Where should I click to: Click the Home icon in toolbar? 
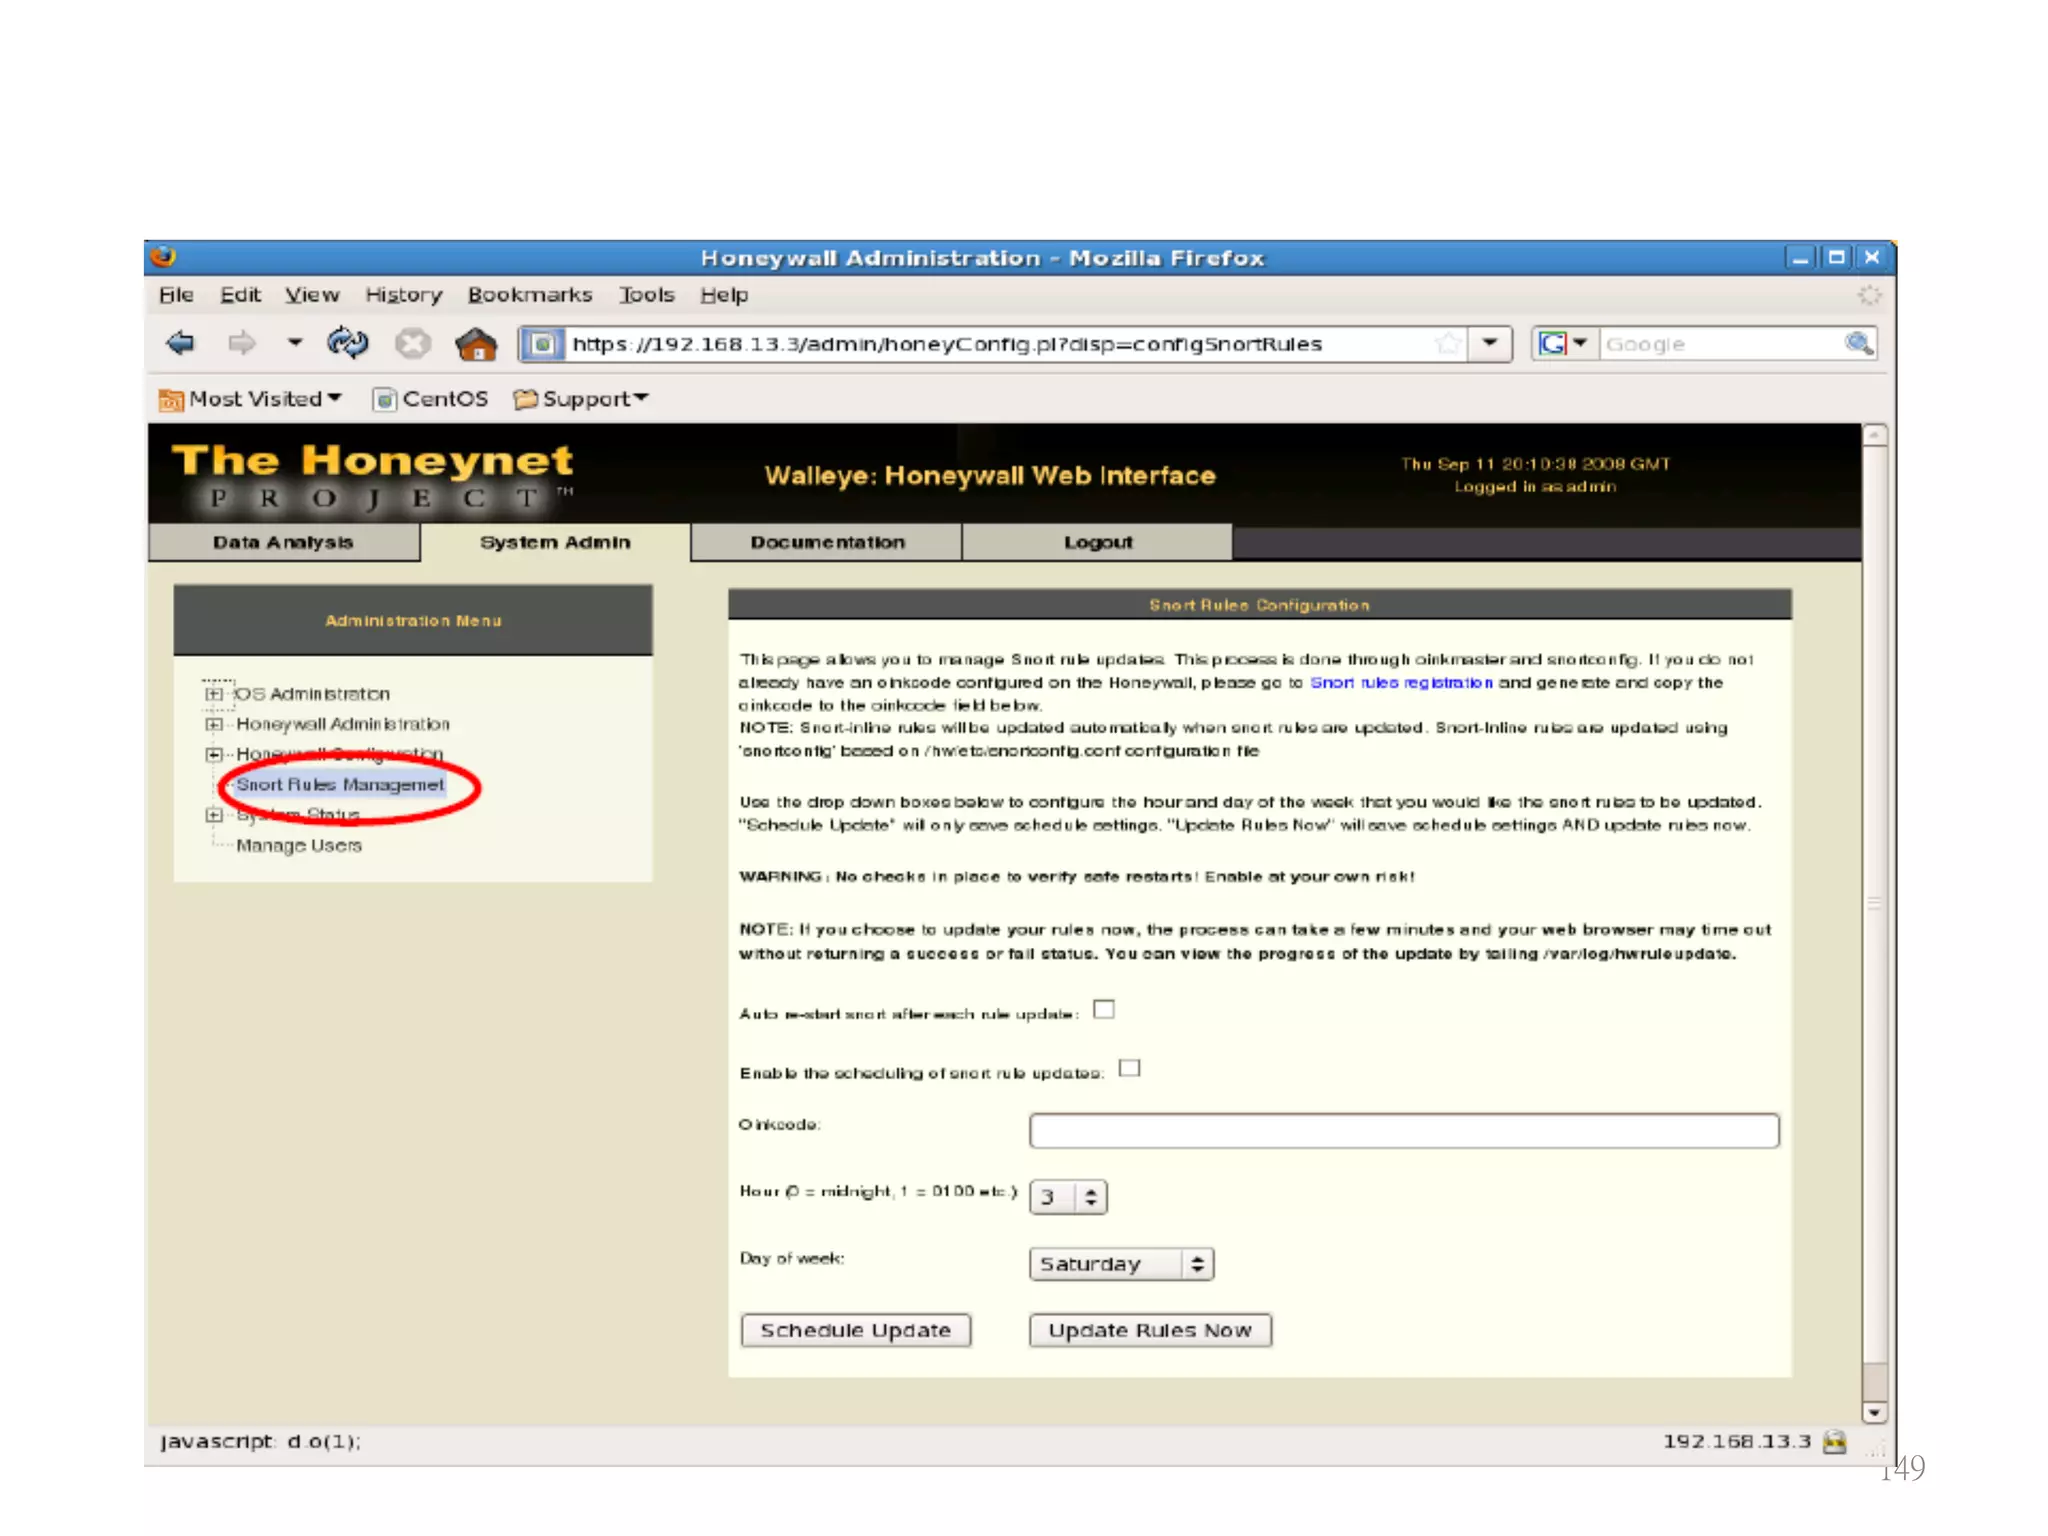point(476,344)
